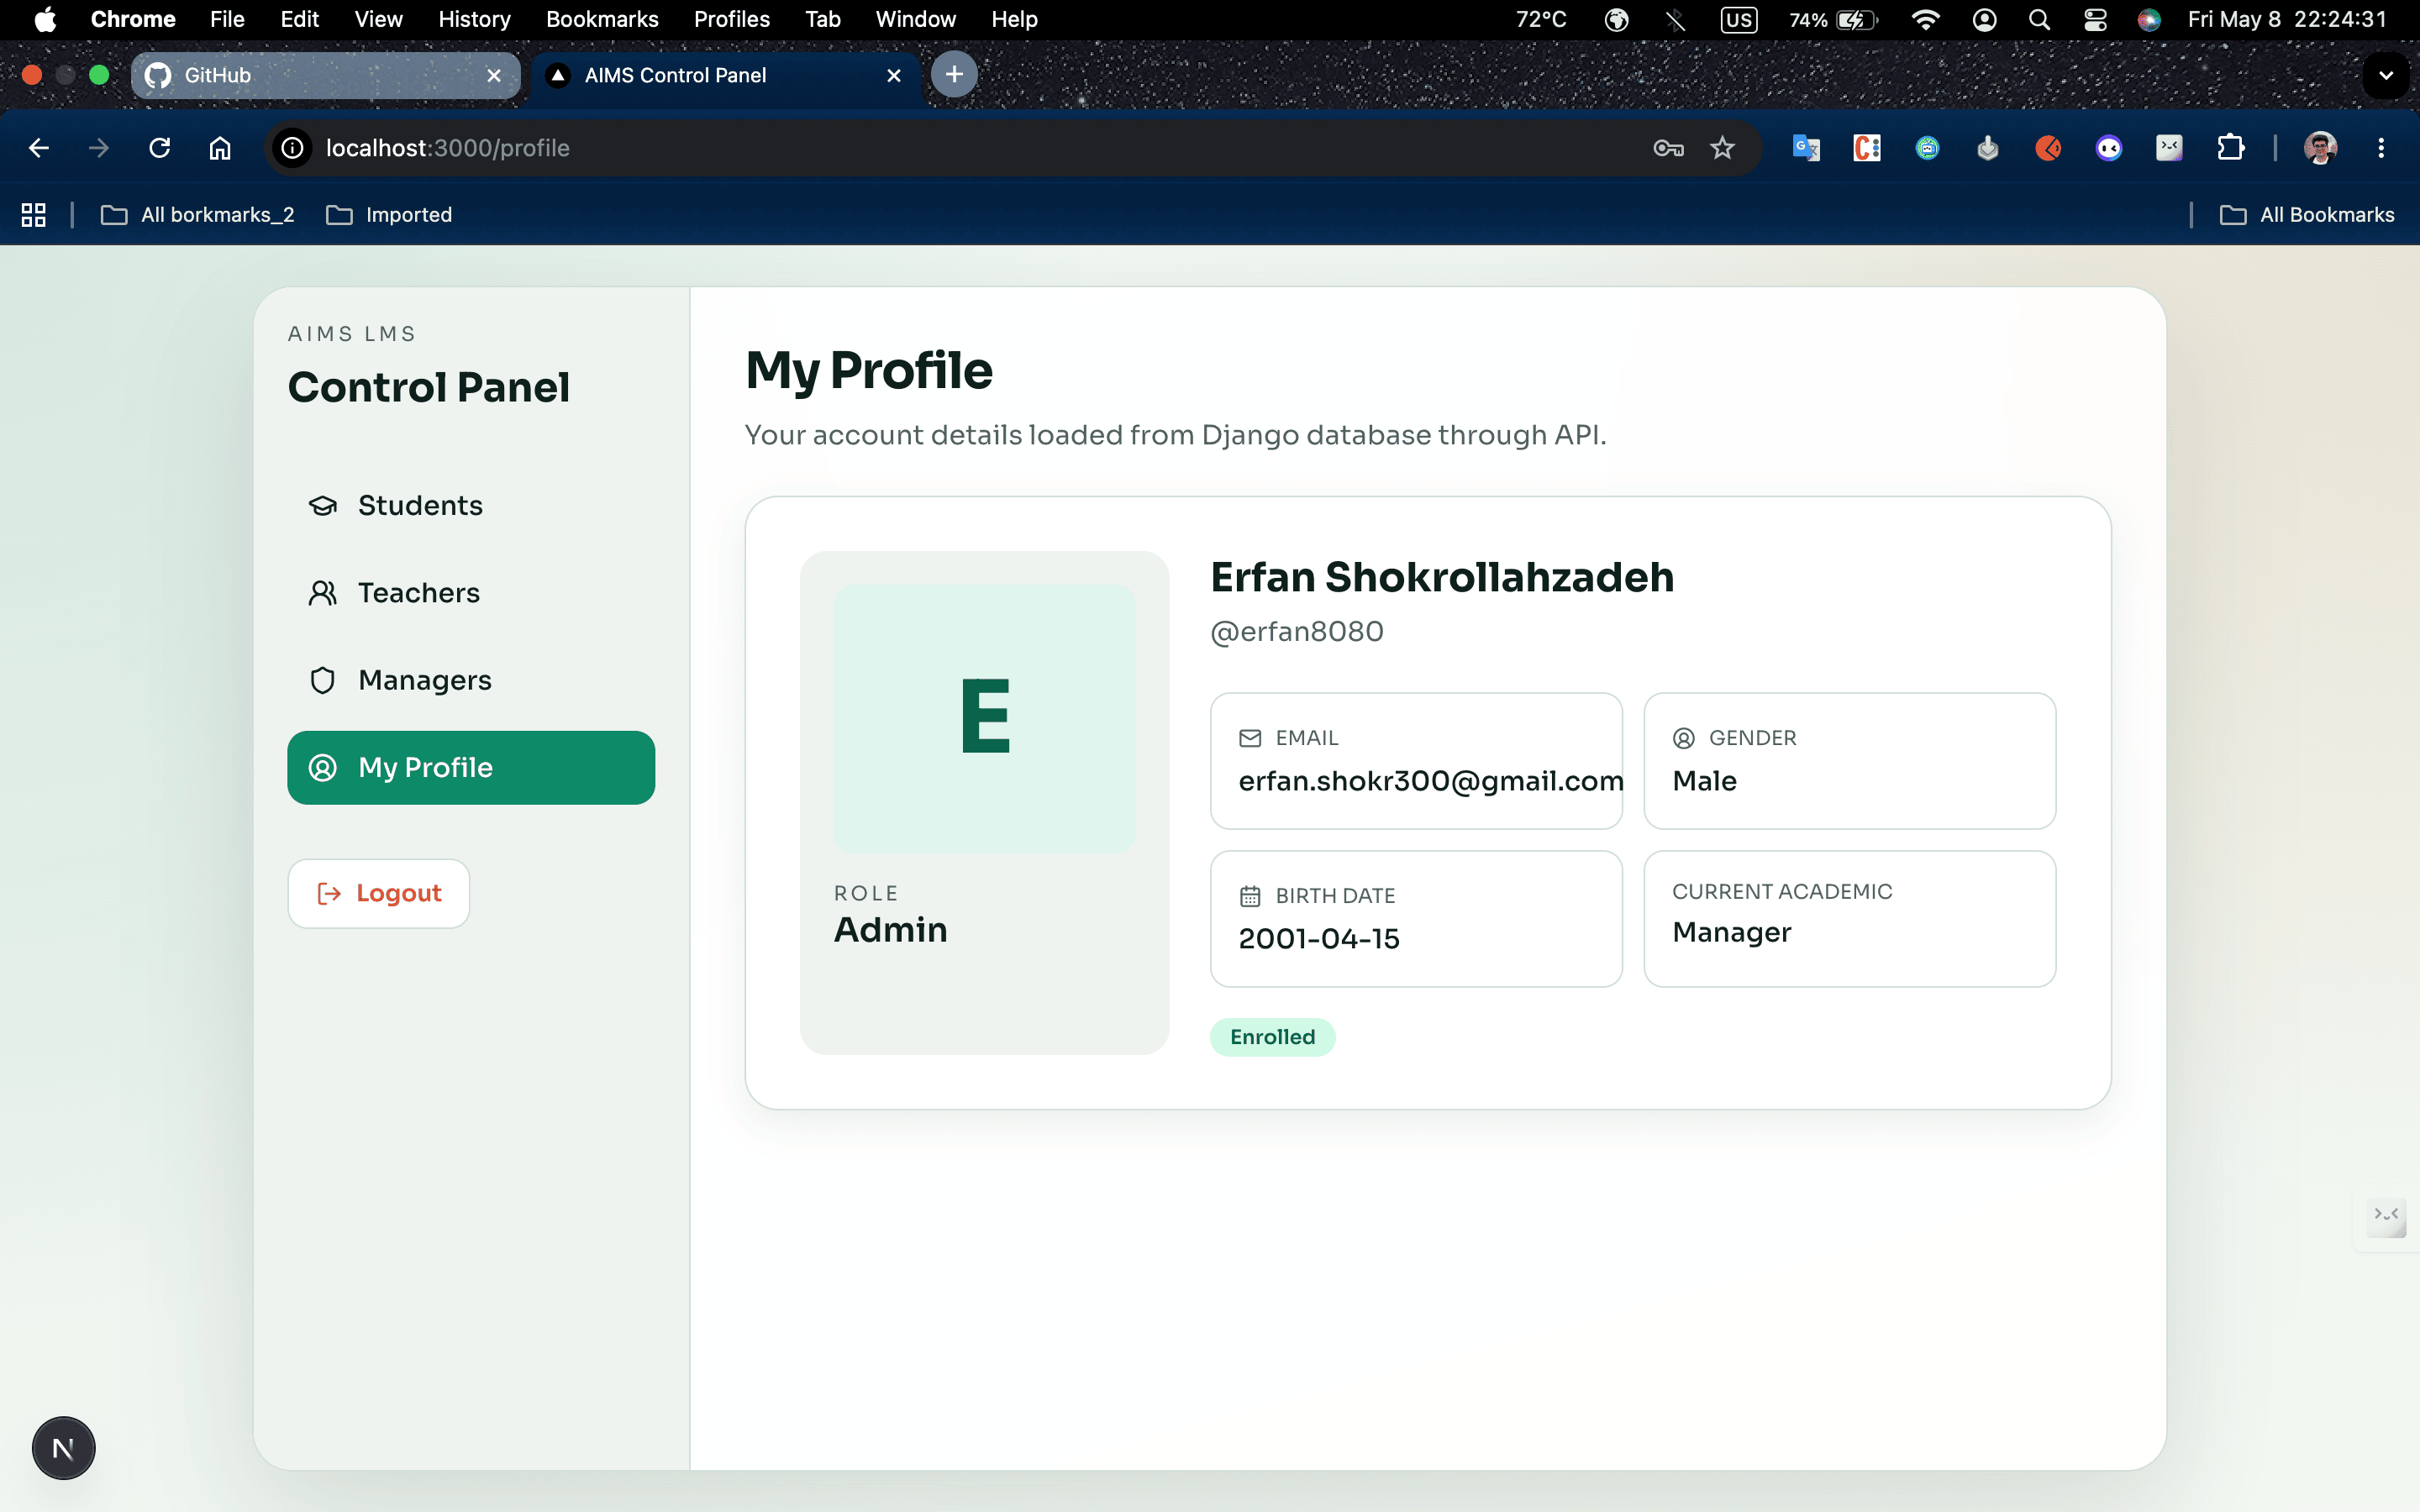
Task: Click the site information icon in address bar
Action: pyautogui.click(x=292, y=148)
